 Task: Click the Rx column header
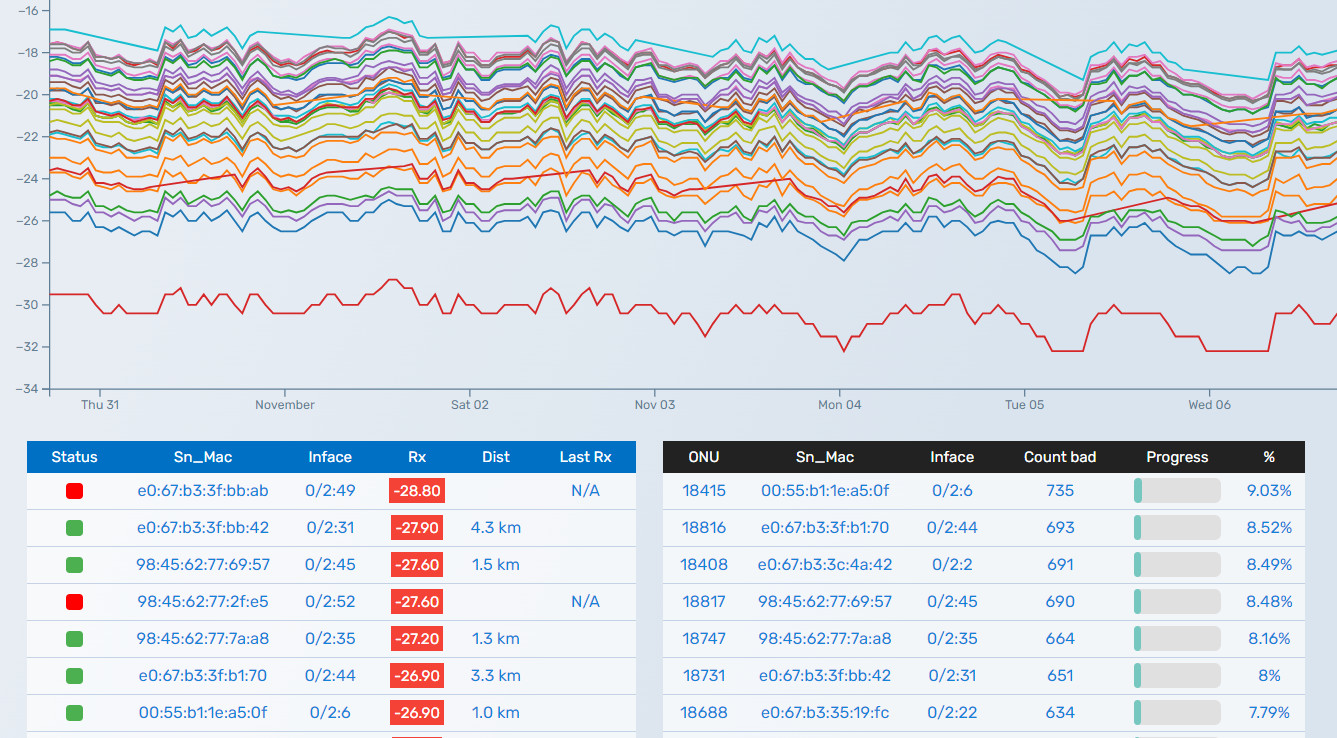[417, 457]
